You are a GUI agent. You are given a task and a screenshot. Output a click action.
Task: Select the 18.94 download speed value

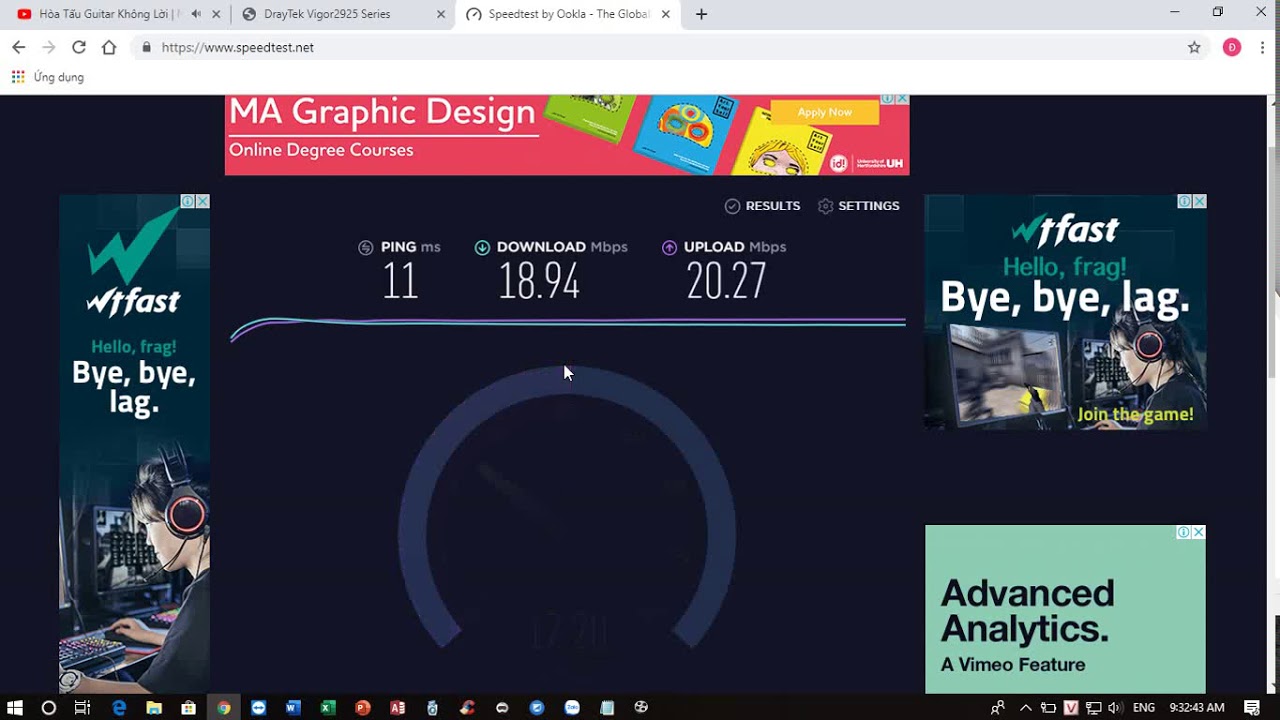(x=539, y=282)
